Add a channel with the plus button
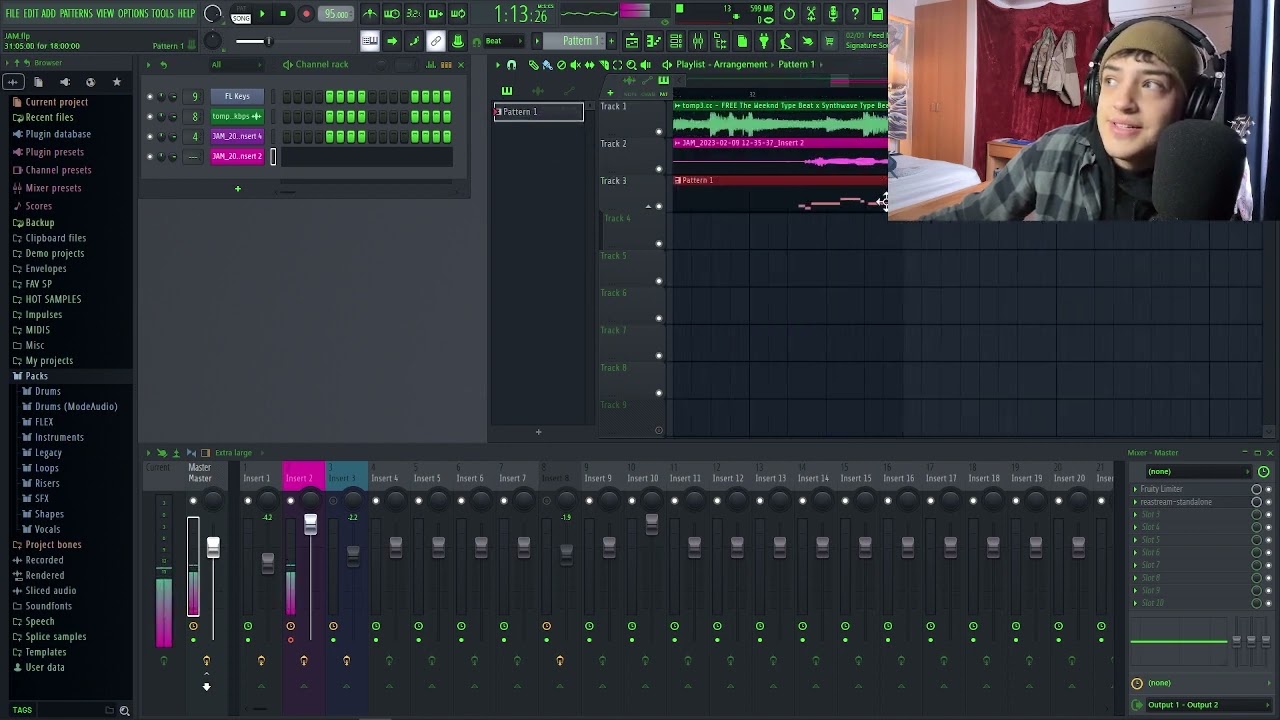The height and width of the screenshot is (720, 1280). pos(238,189)
